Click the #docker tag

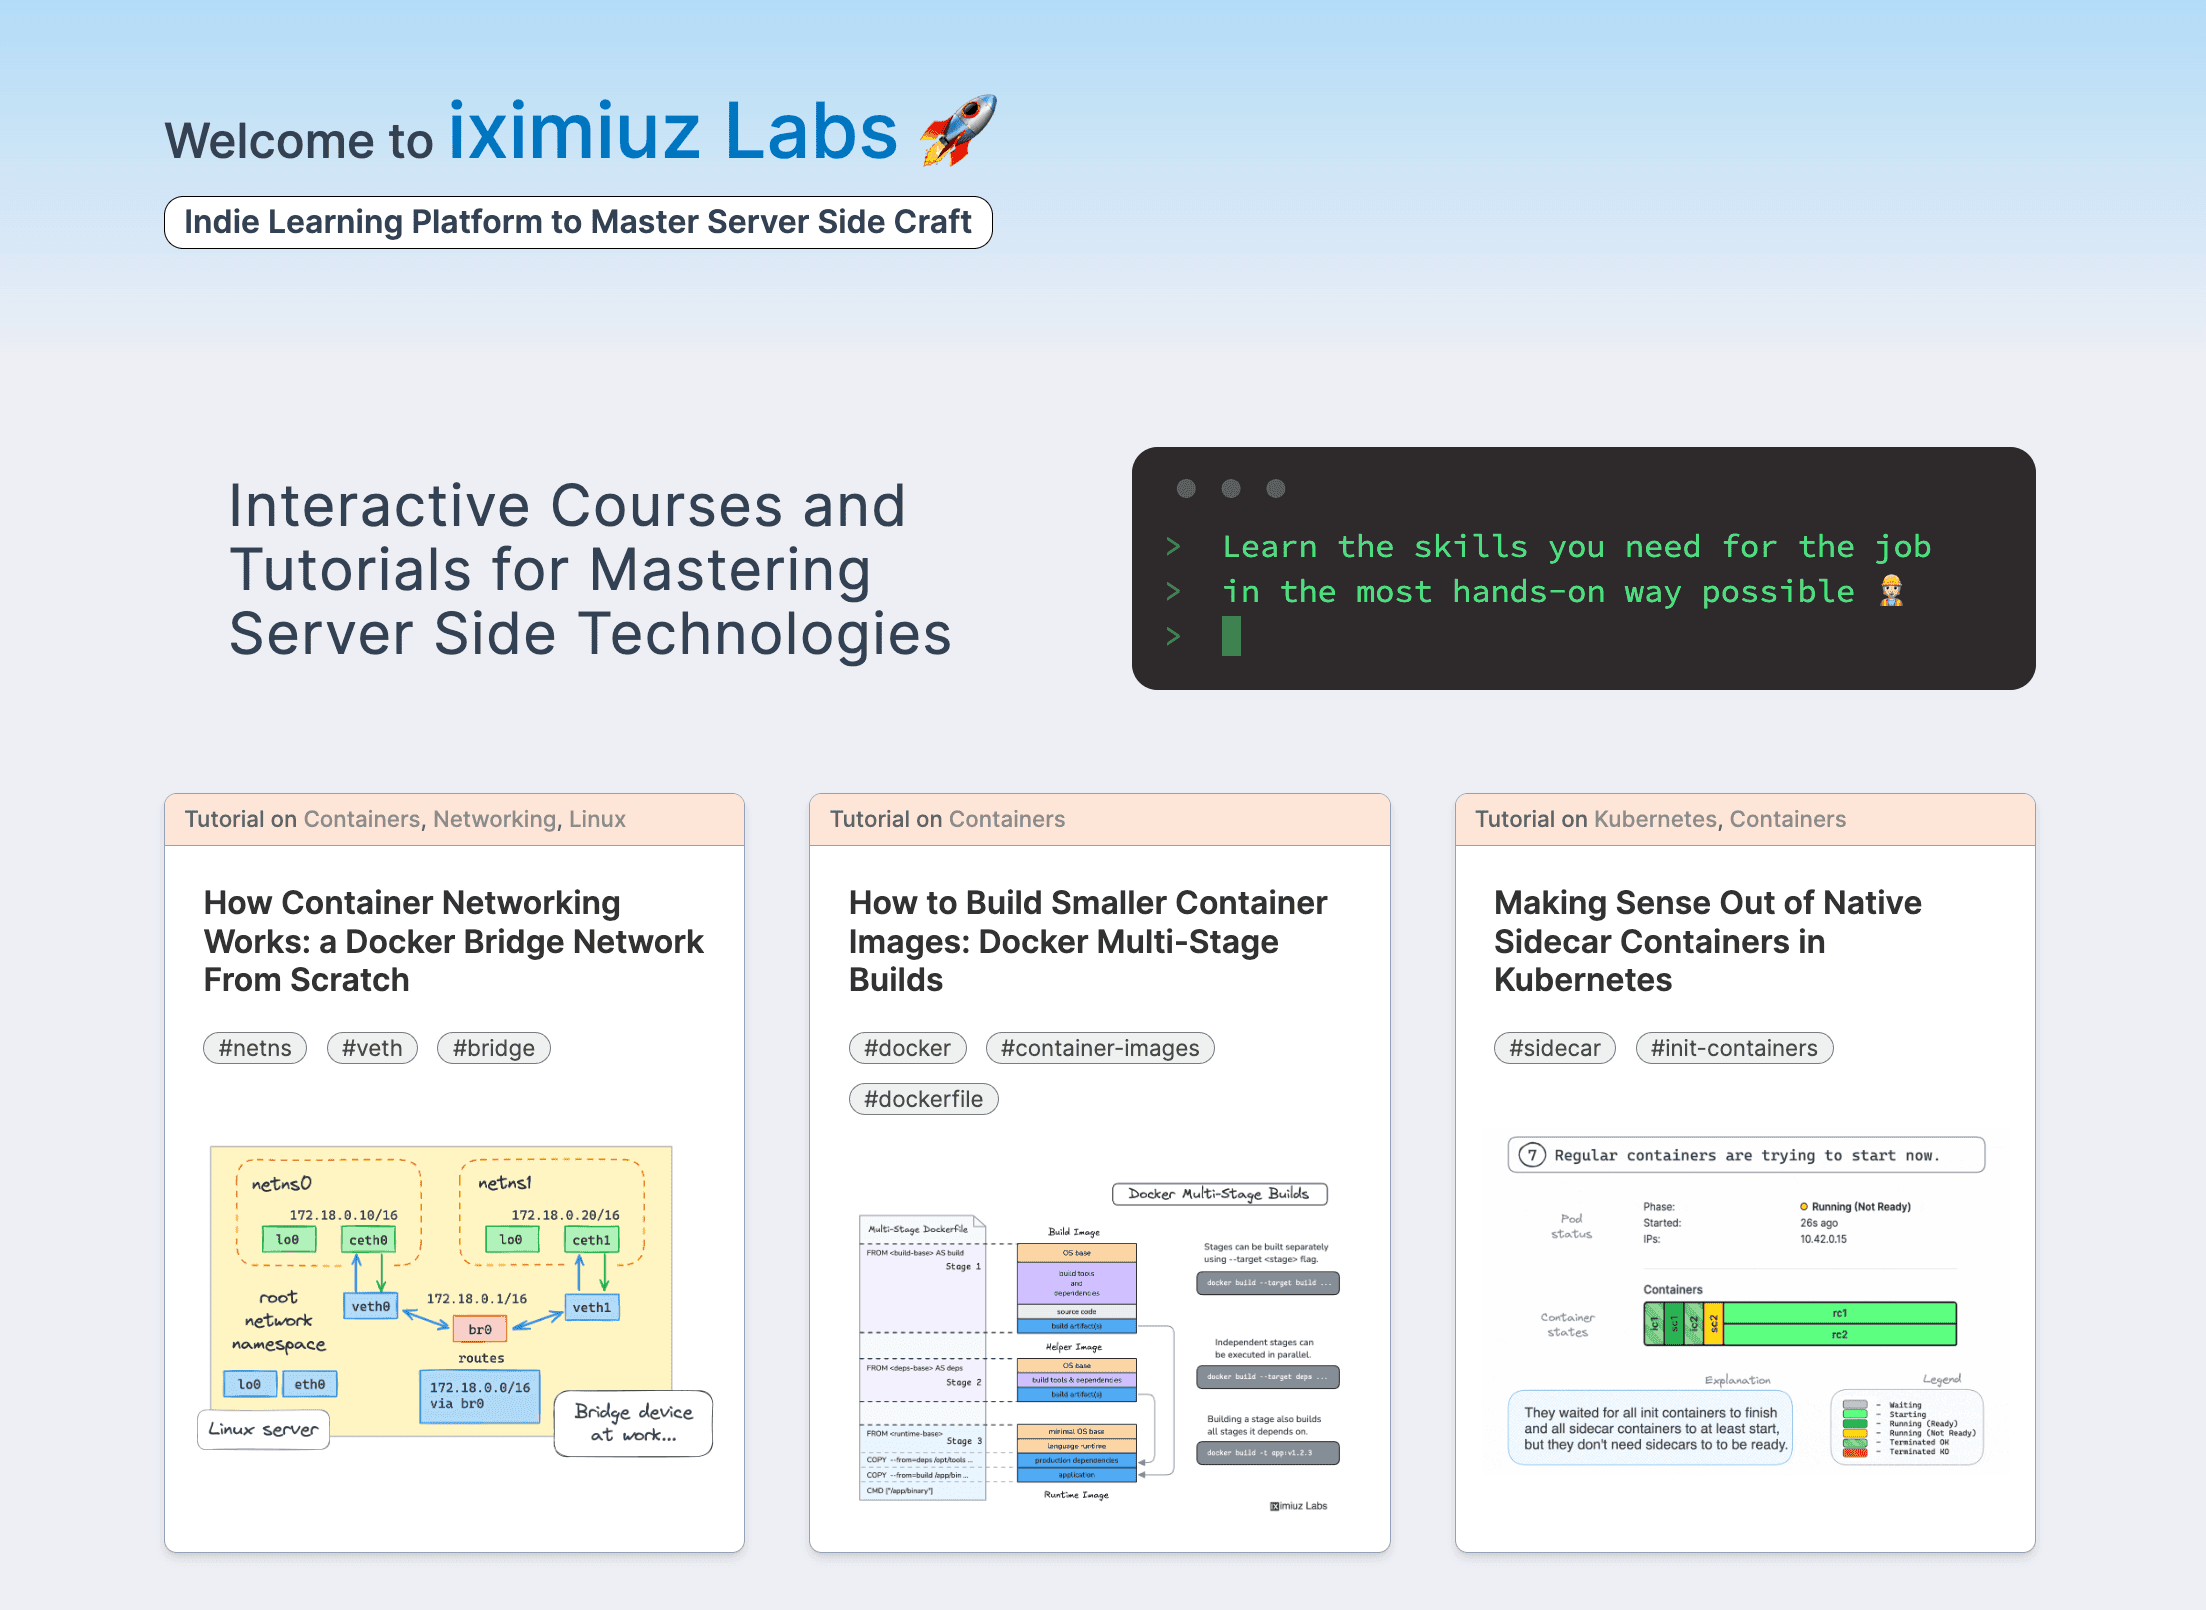coord(907,1048)
